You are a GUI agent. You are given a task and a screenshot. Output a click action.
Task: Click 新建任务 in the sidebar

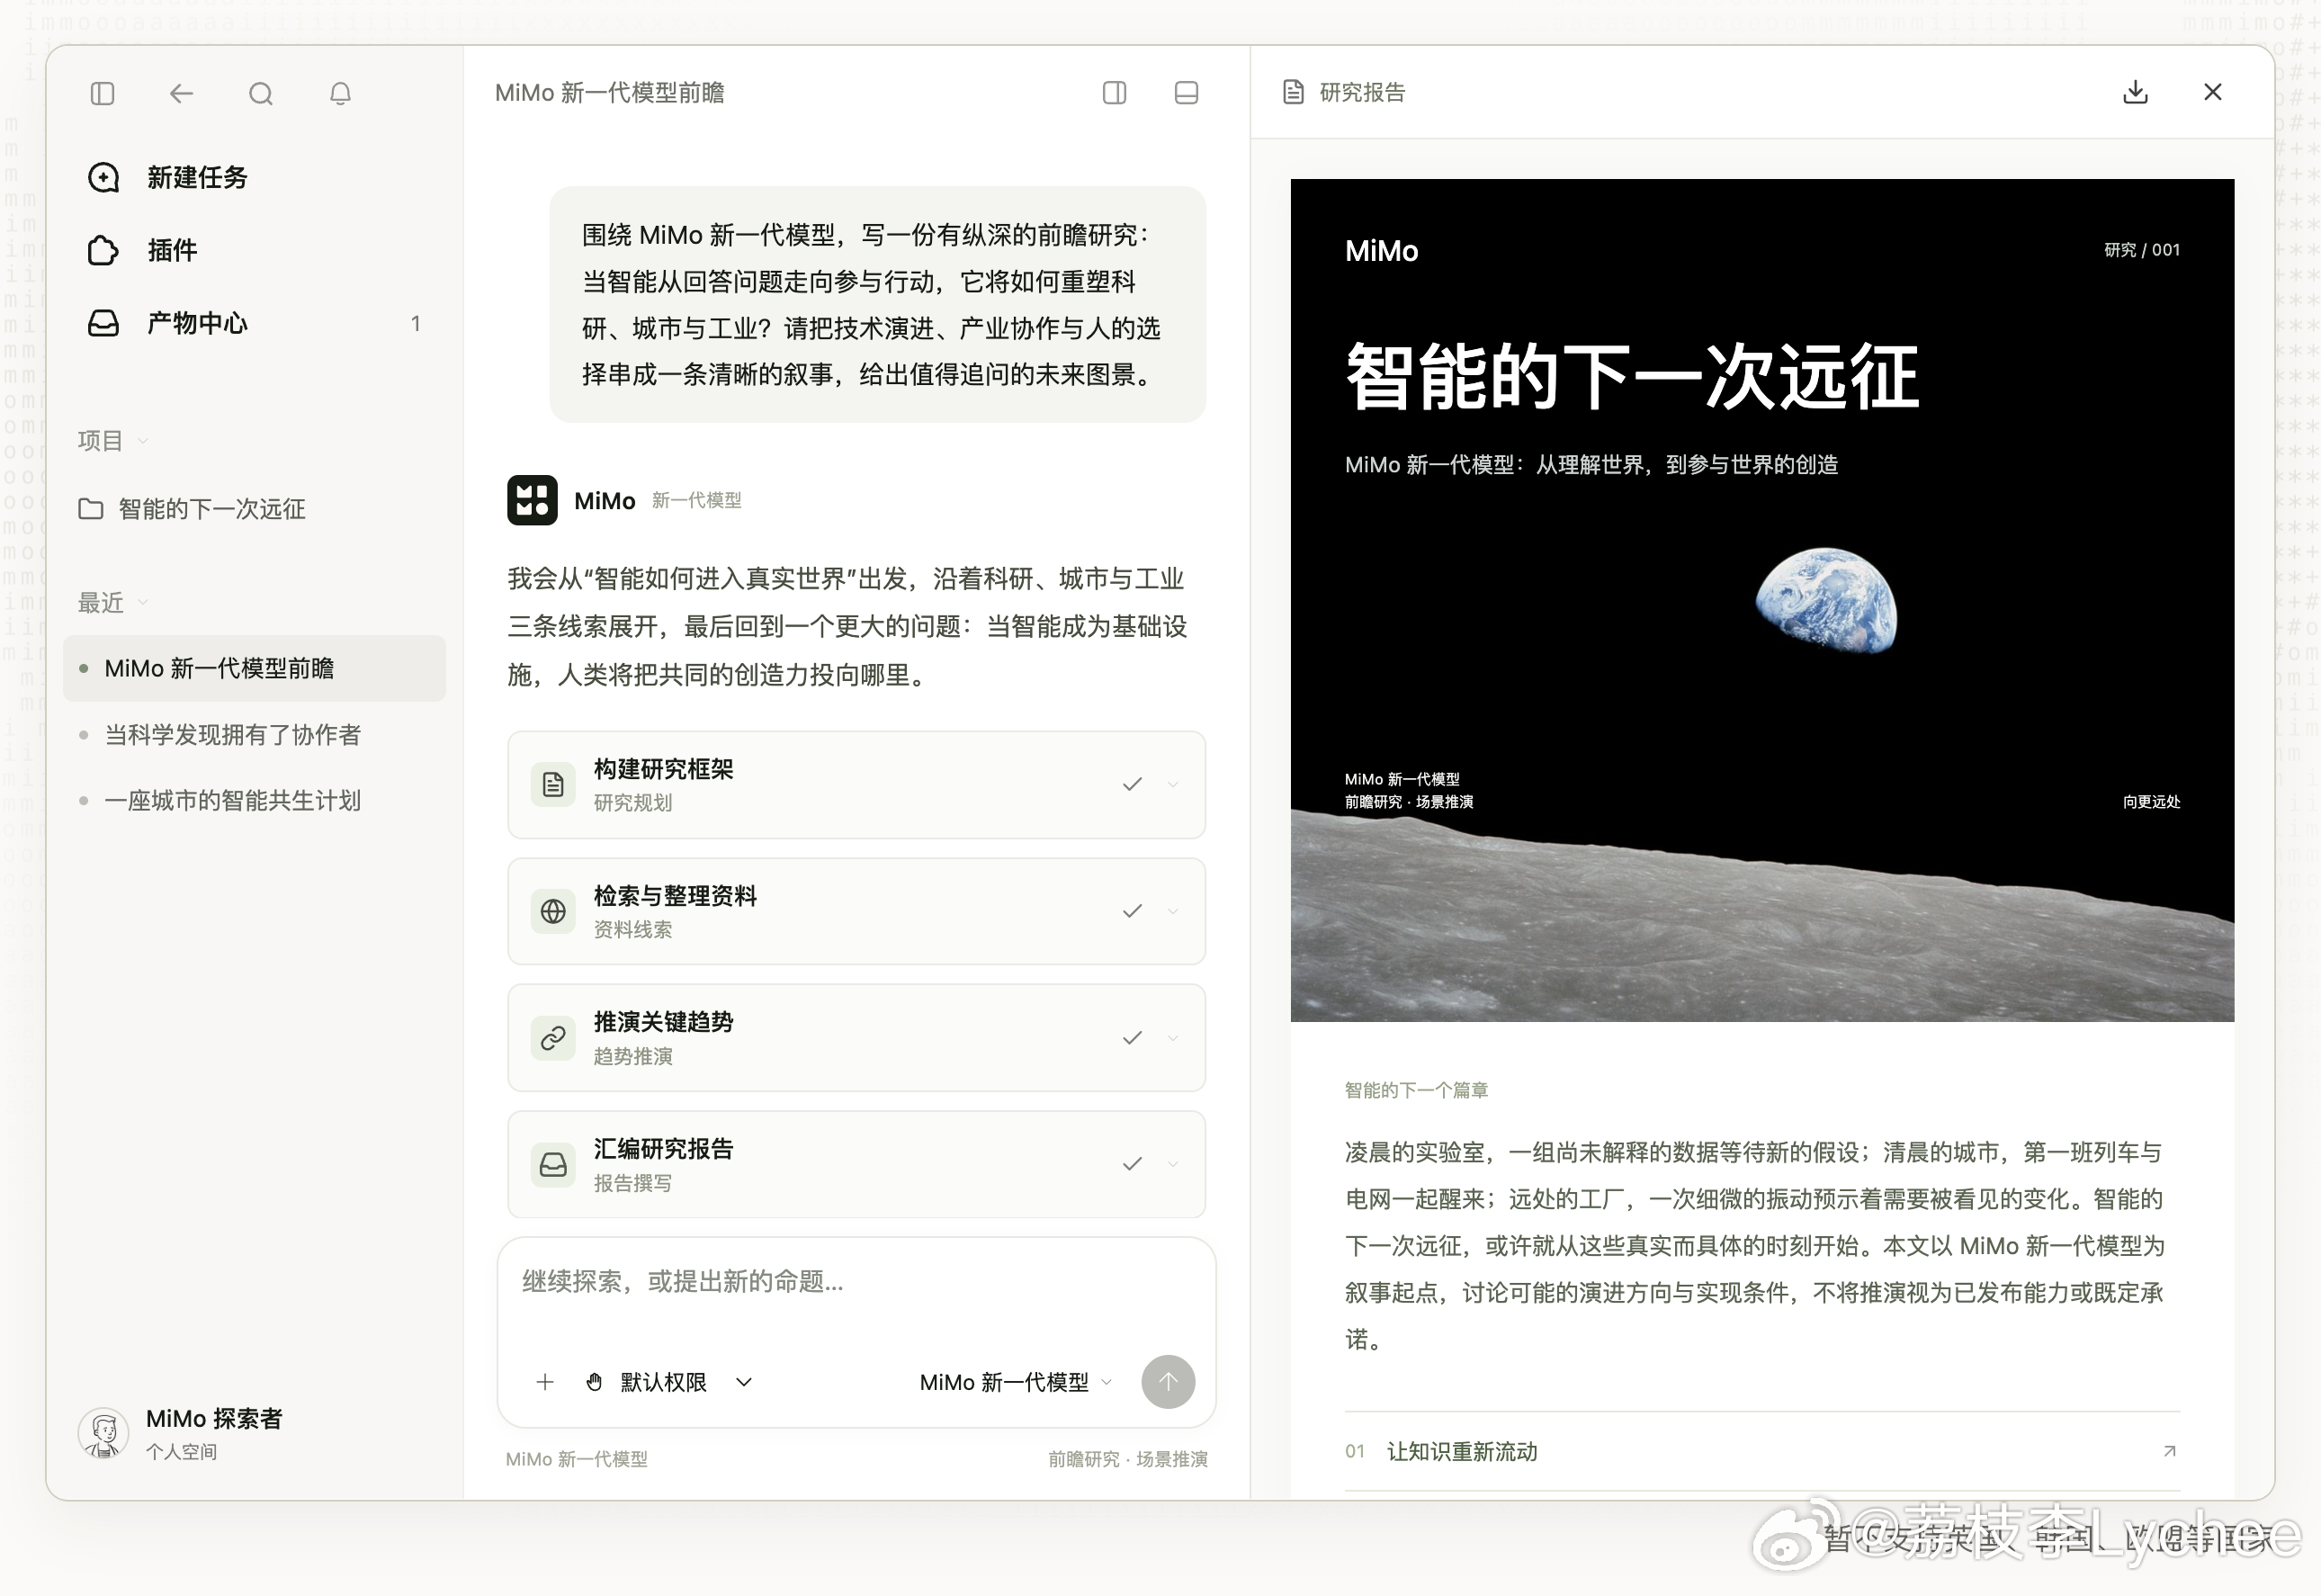click(x=167, y=178)
